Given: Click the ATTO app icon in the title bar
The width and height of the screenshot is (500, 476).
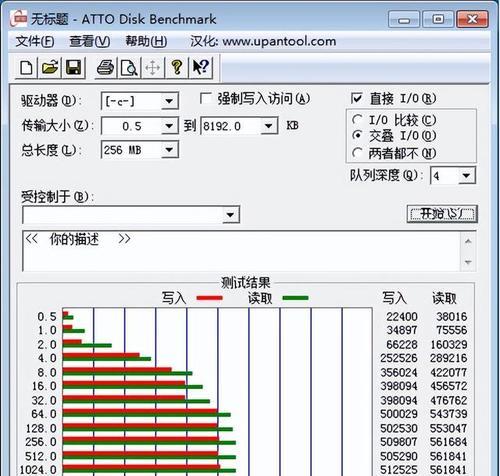Looking at the screenshot, I should tap(18, 18).
